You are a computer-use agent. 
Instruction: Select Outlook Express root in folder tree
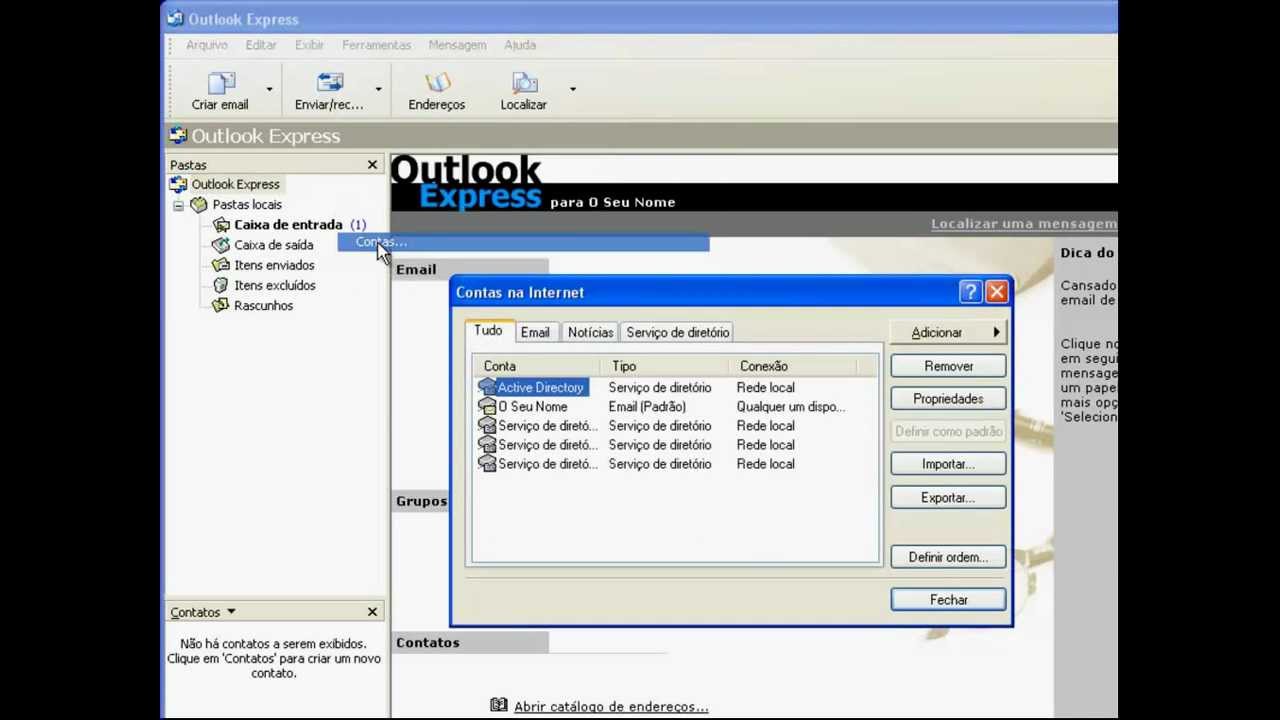point(235,184)
